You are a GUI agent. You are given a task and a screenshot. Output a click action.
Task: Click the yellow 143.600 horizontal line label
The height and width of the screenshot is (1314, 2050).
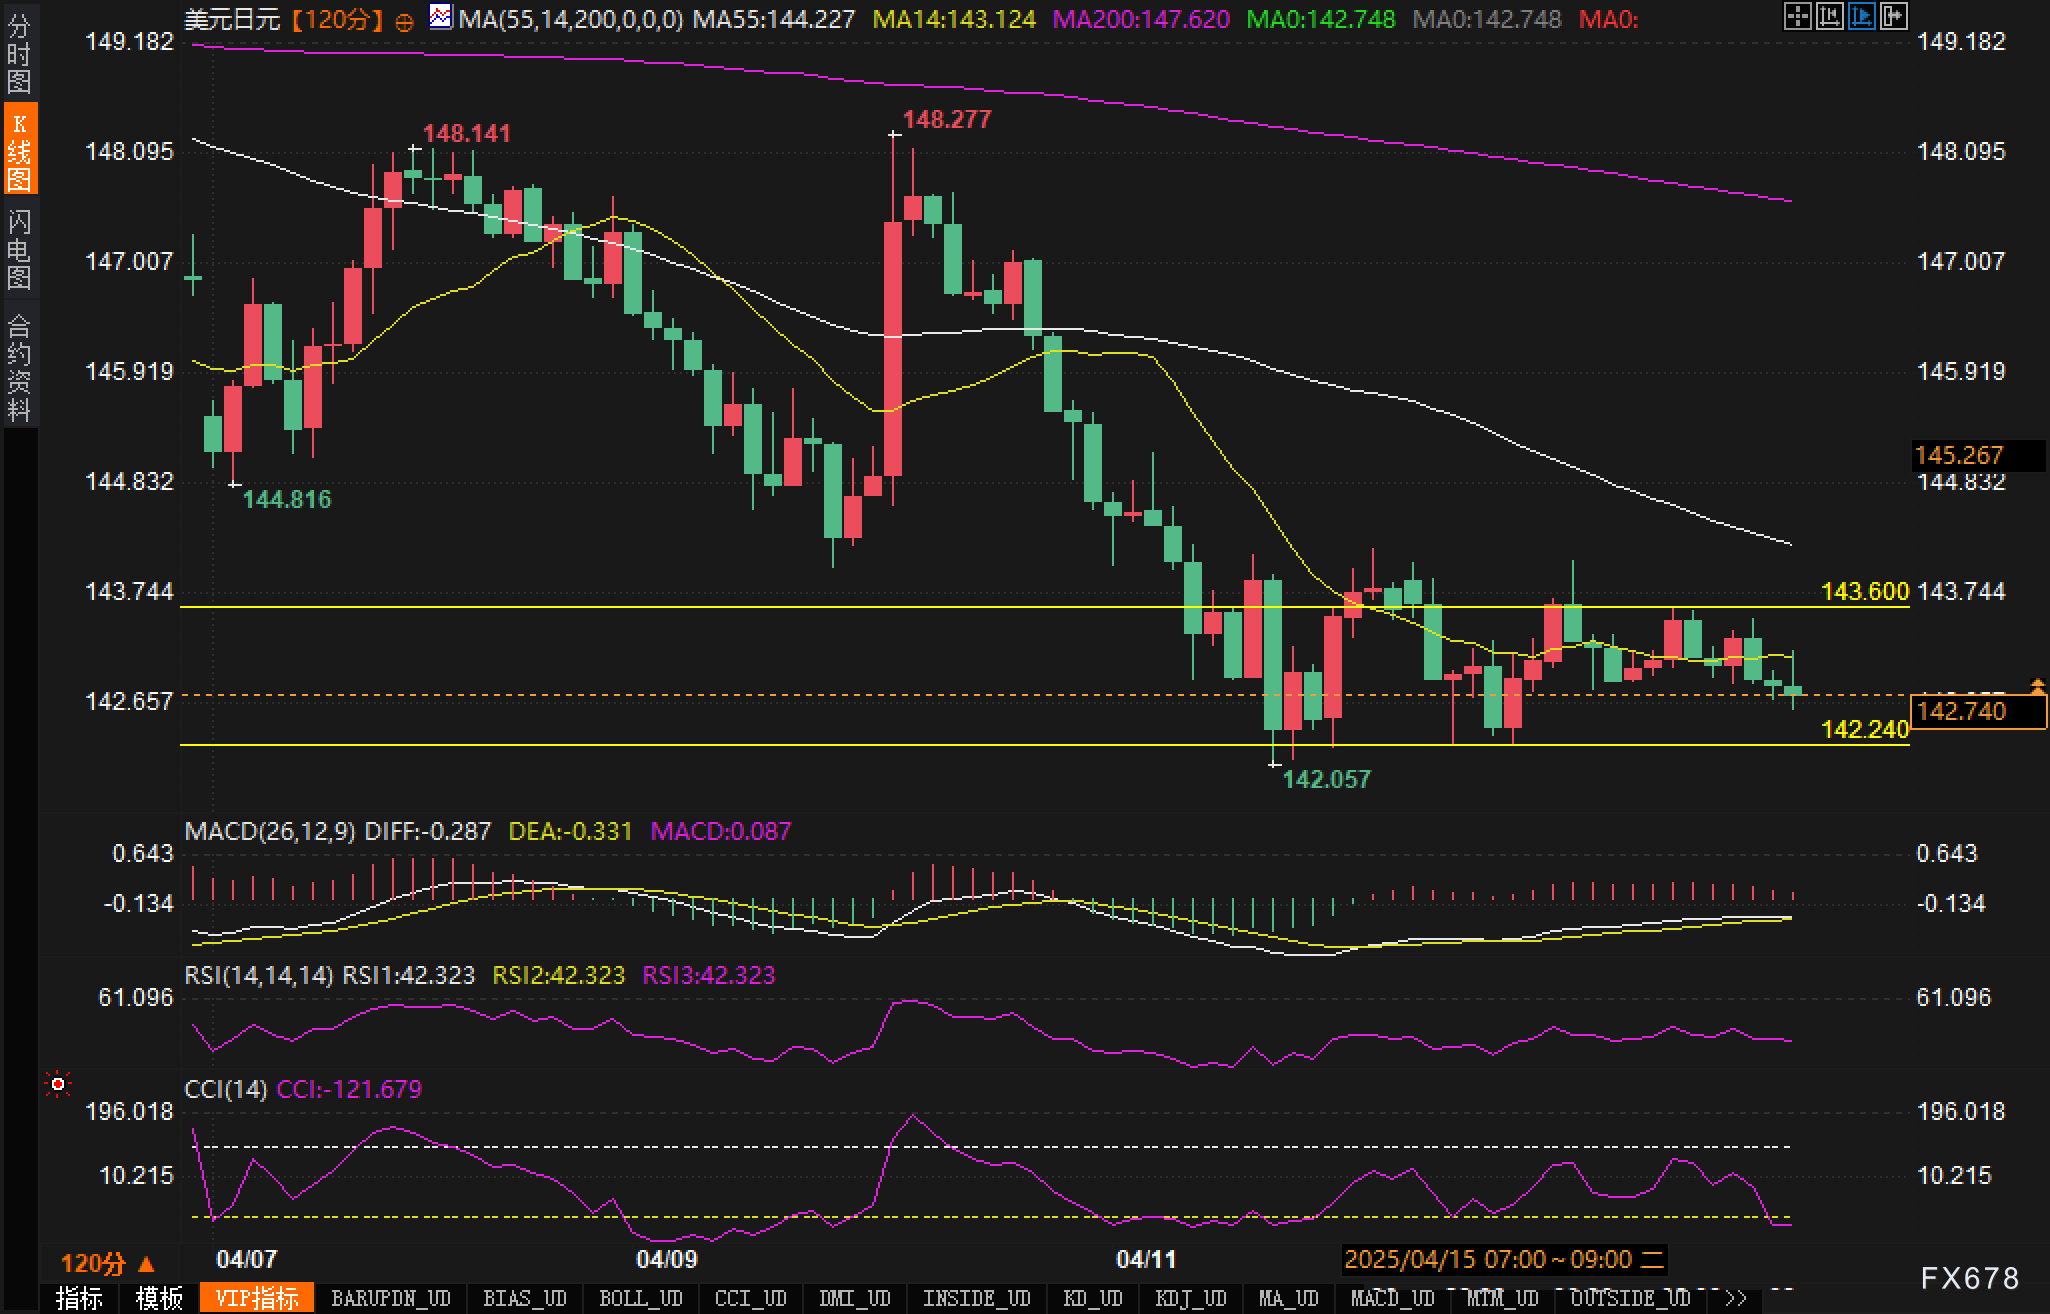pos(1864,591)
